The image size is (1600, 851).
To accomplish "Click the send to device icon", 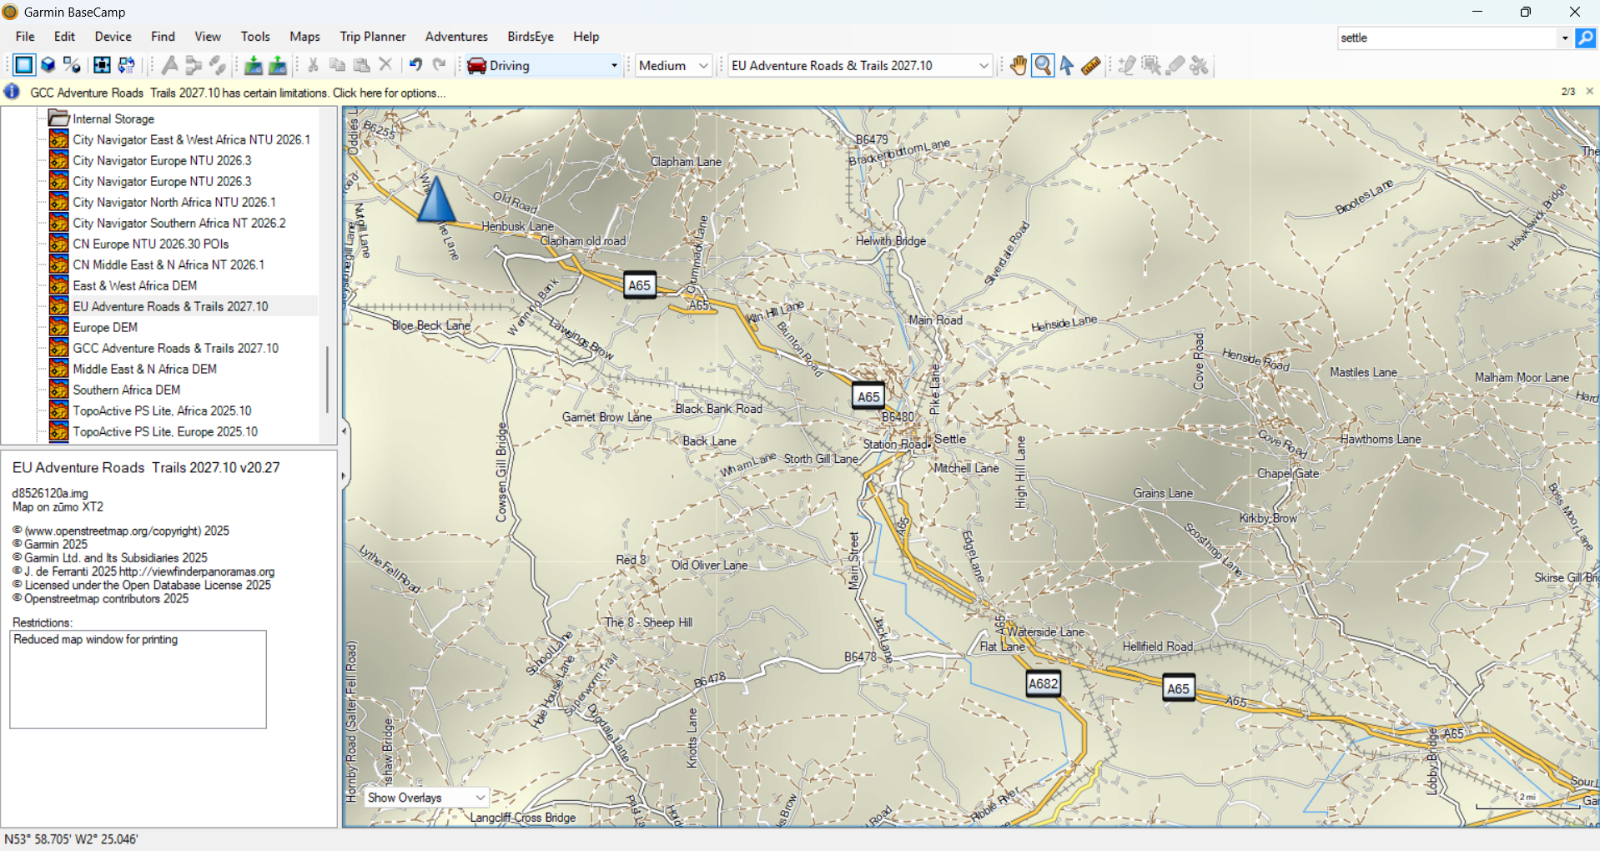I will point(254,65).
